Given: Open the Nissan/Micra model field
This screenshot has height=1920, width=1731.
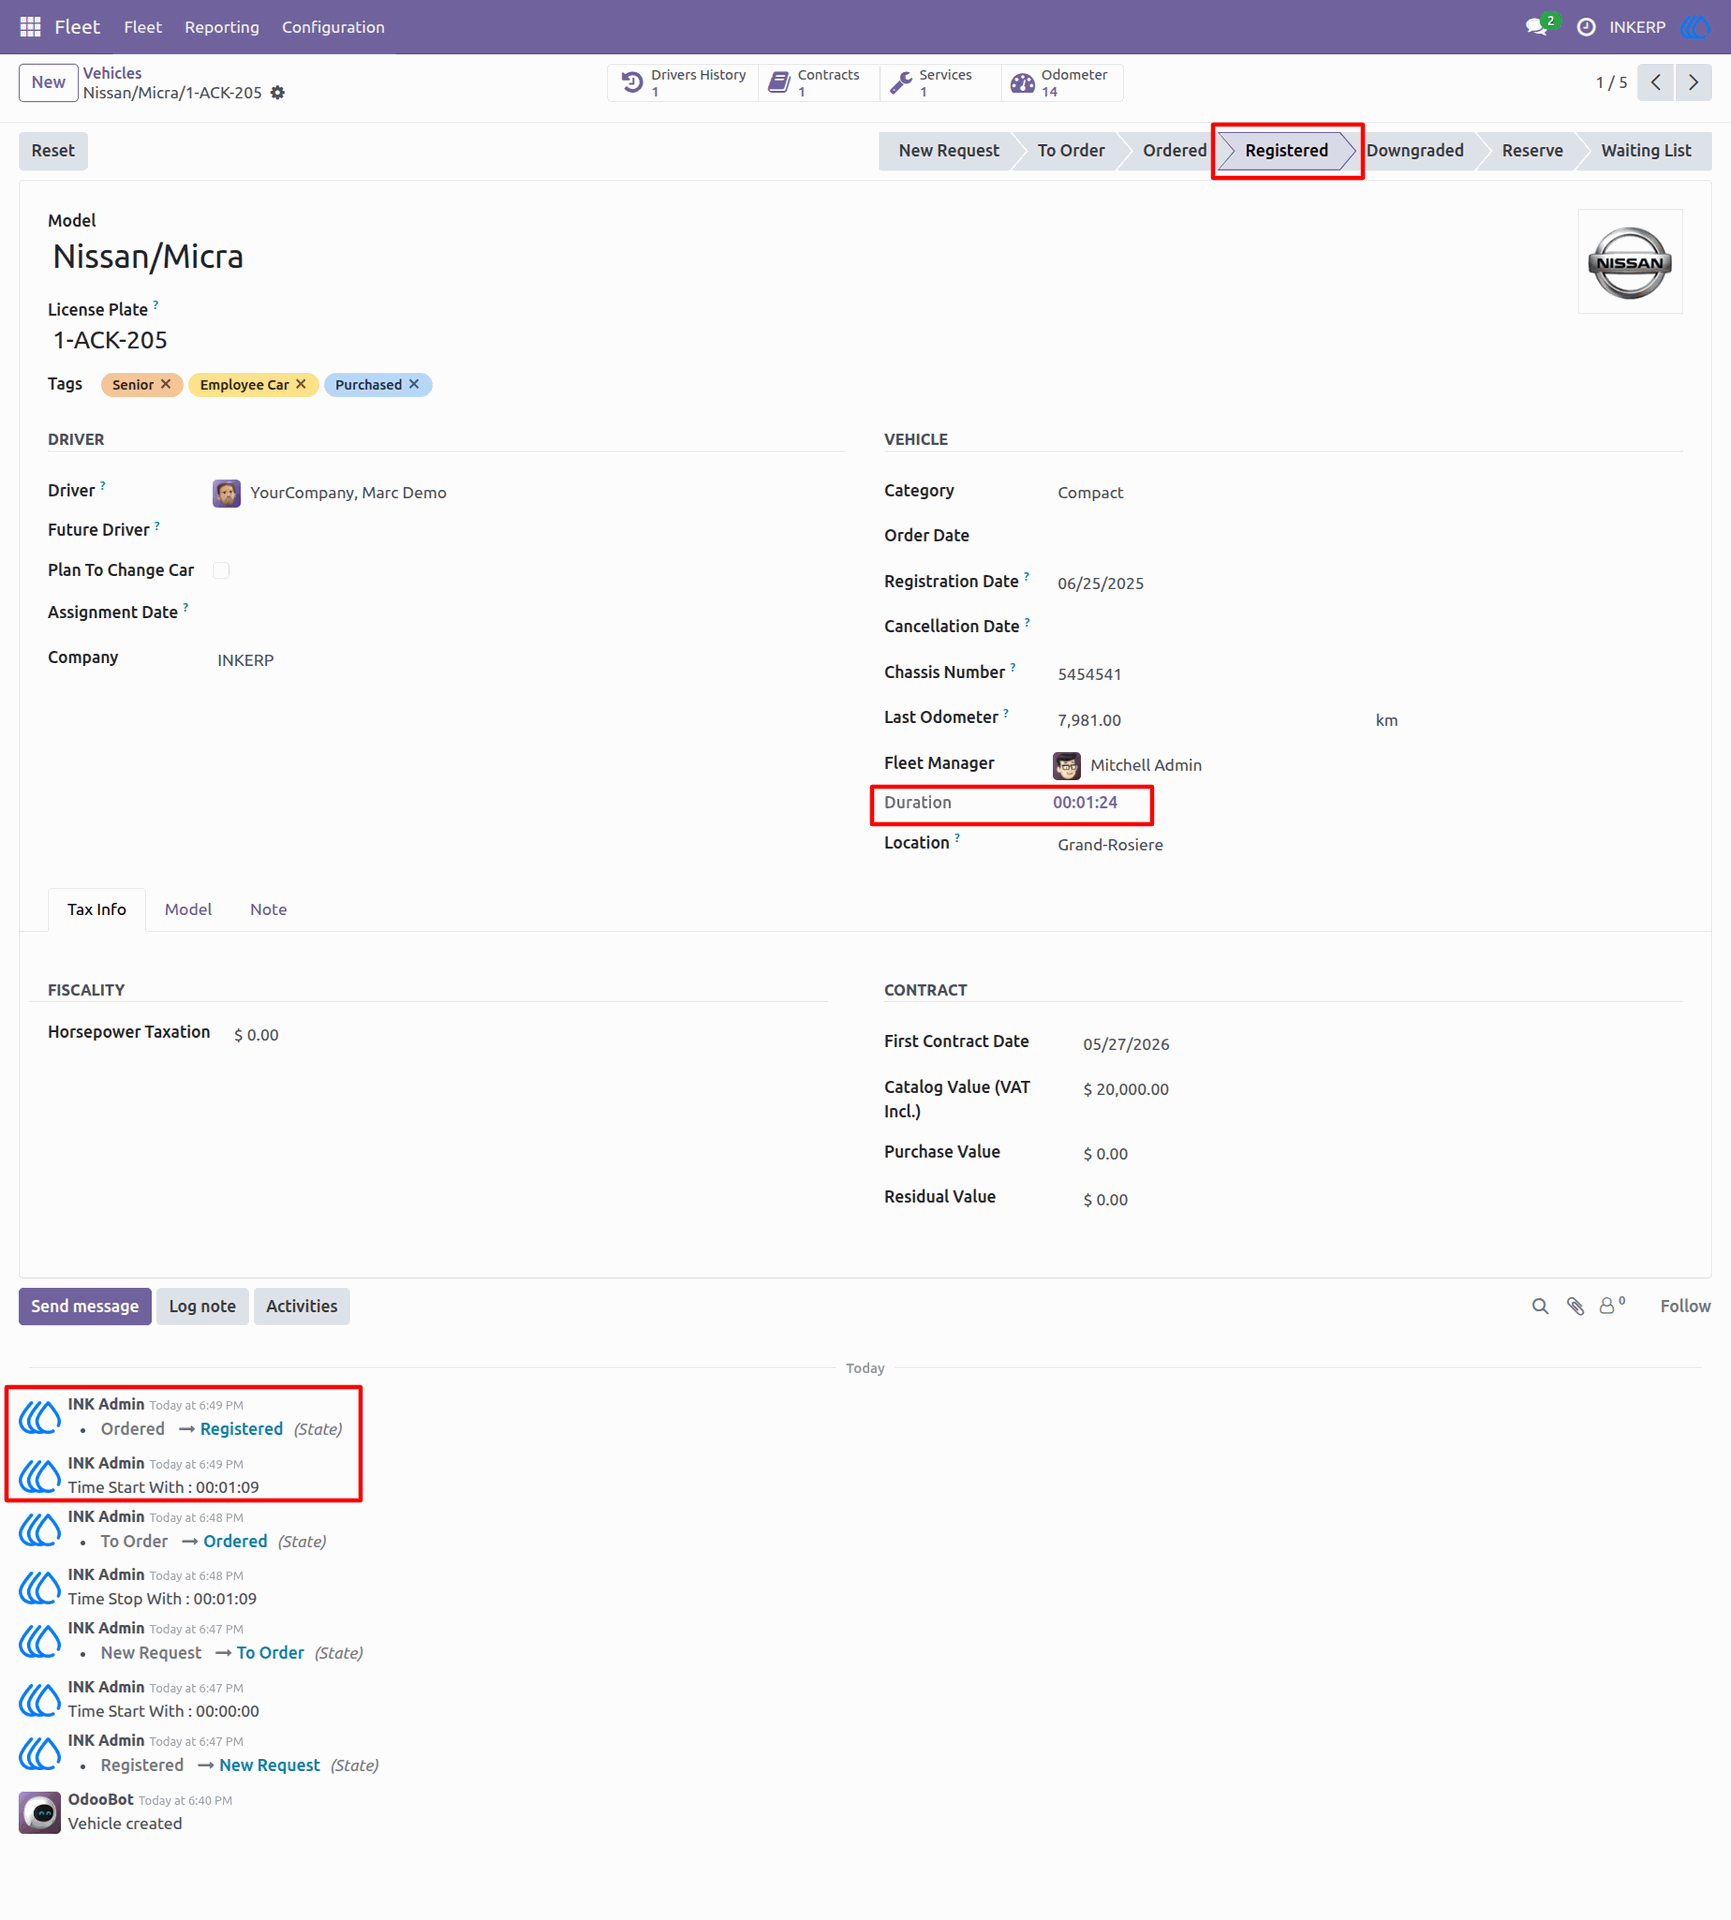Looking at the screenshot, I should pos(148,257).
